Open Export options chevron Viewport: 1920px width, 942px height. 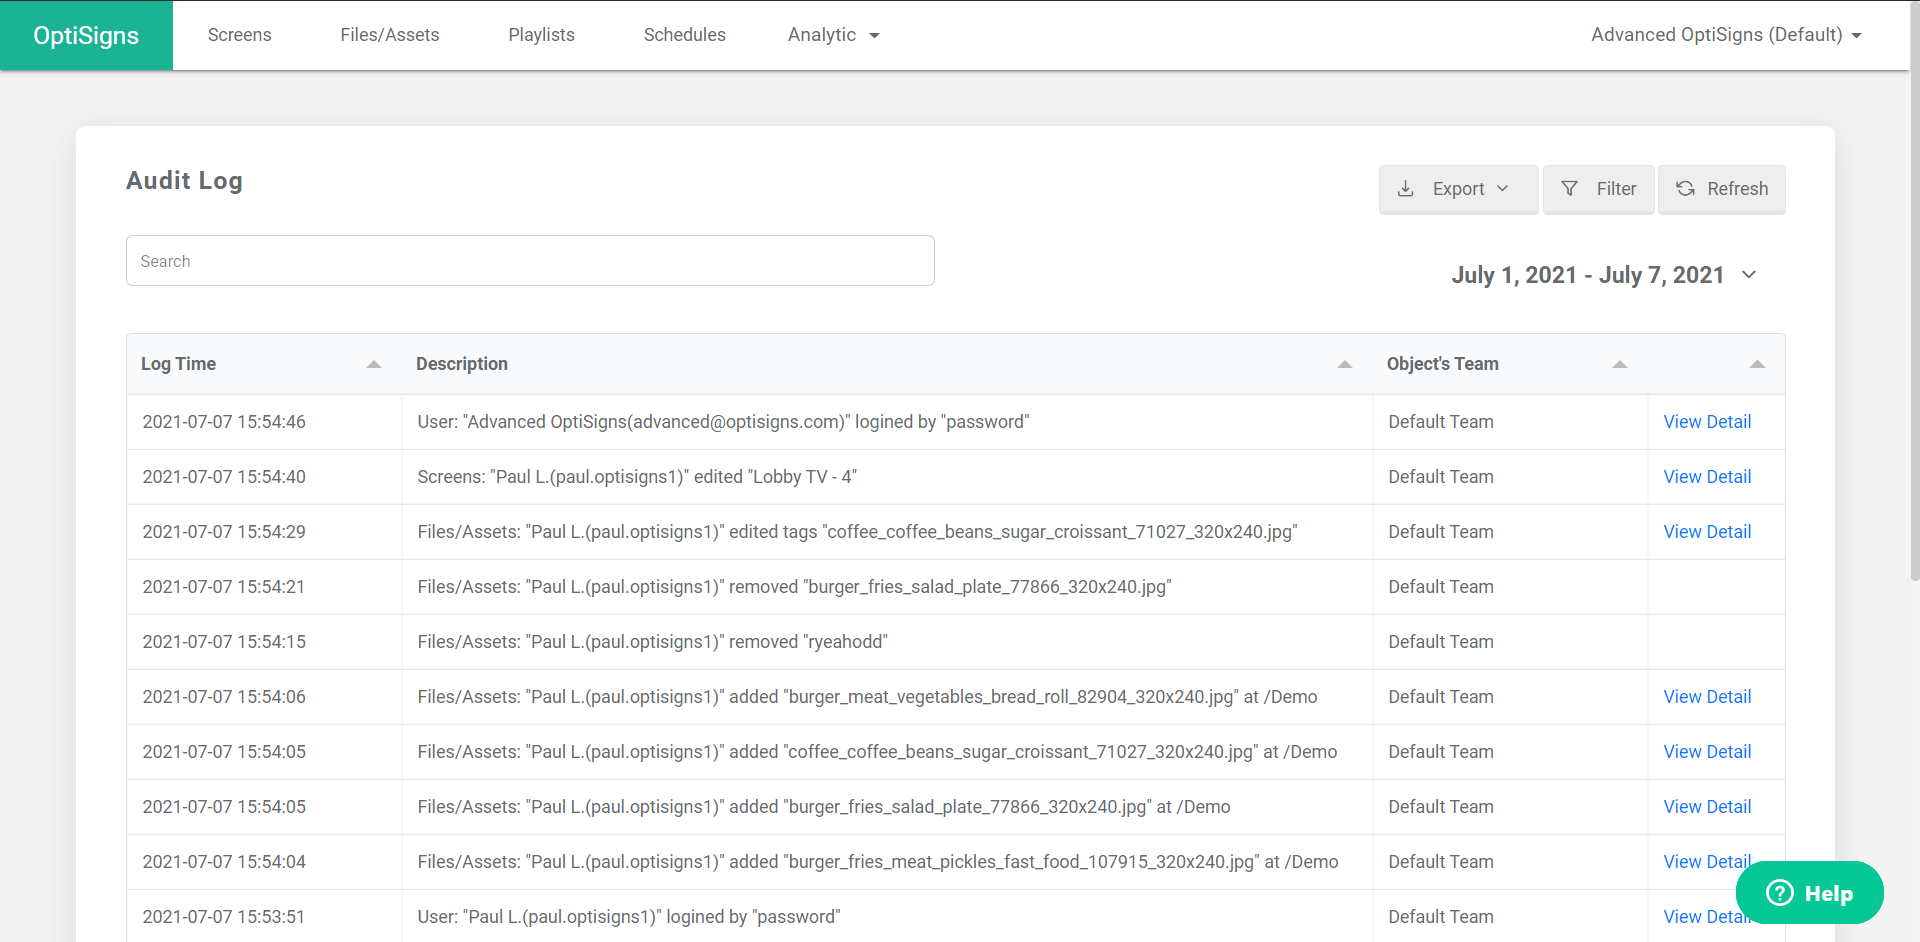pos(1502,189)
